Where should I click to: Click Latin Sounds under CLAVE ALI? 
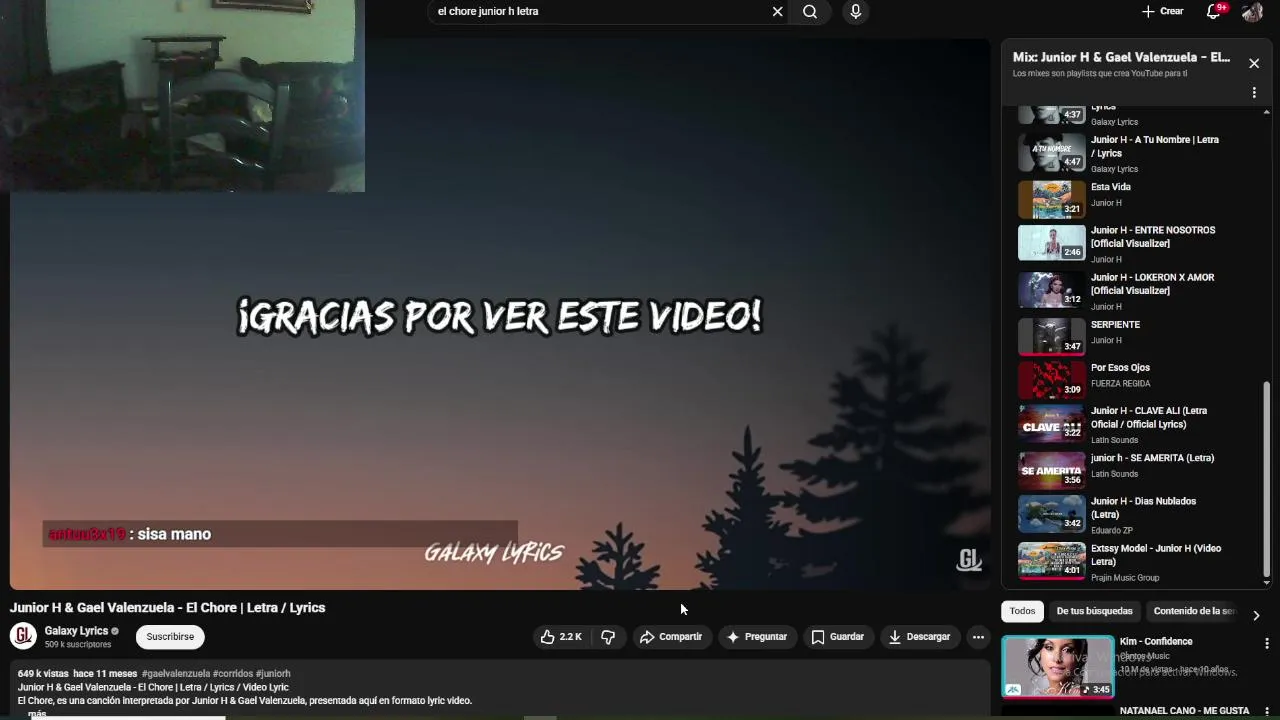click(1114, 440)
